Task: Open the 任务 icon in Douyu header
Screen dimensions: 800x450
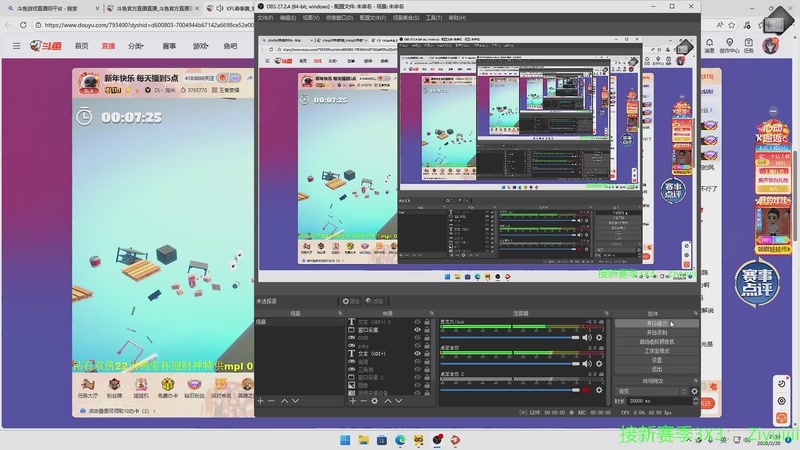Action: pos(748,45)
